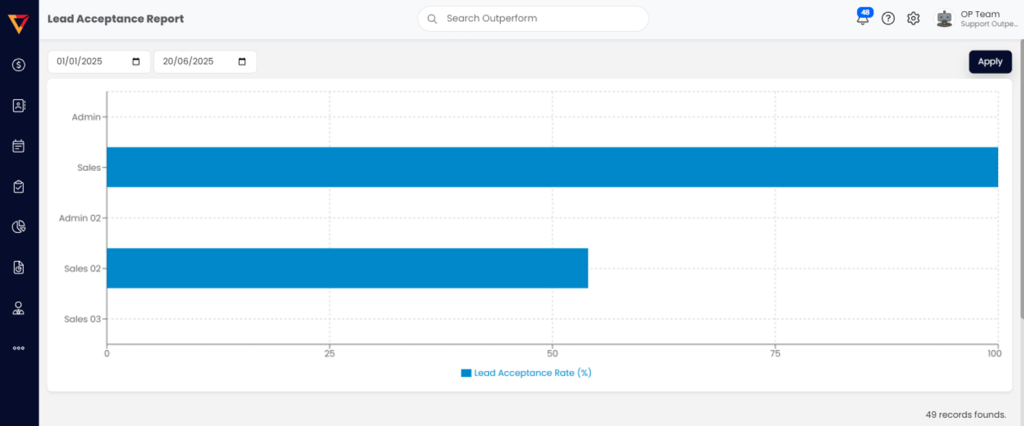
Task: Click the Apply button
Action: click(x=989, y=62)
